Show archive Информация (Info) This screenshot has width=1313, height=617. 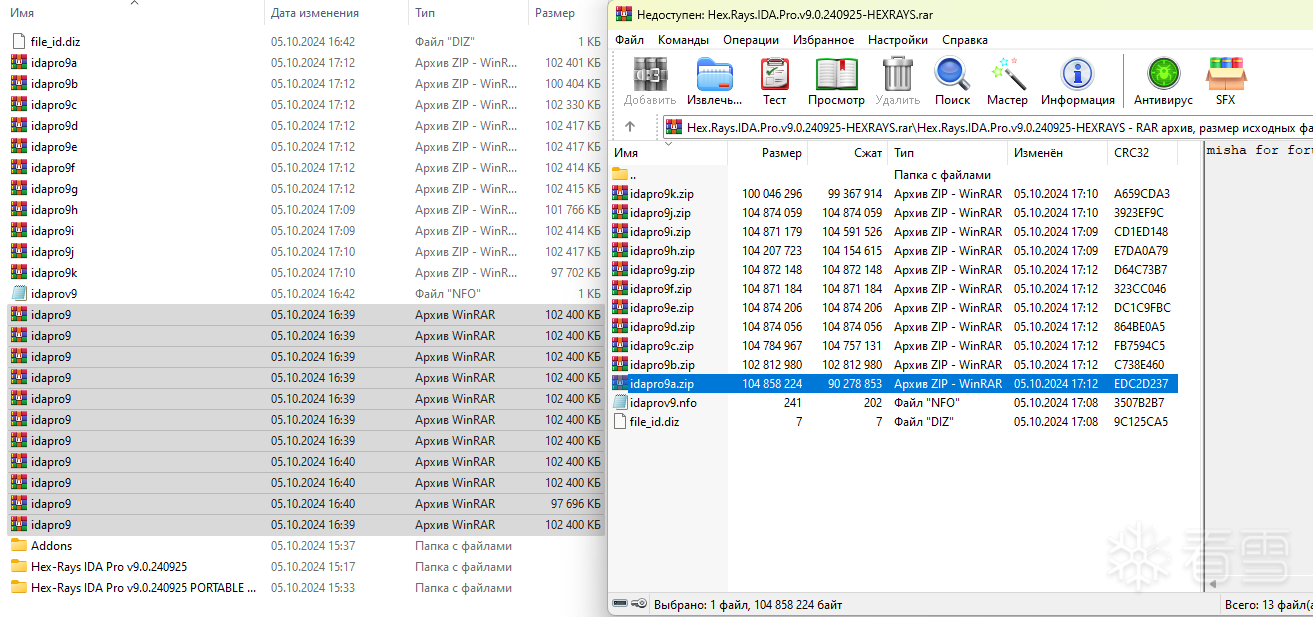pyautogui.click(x=1077, y=75)
